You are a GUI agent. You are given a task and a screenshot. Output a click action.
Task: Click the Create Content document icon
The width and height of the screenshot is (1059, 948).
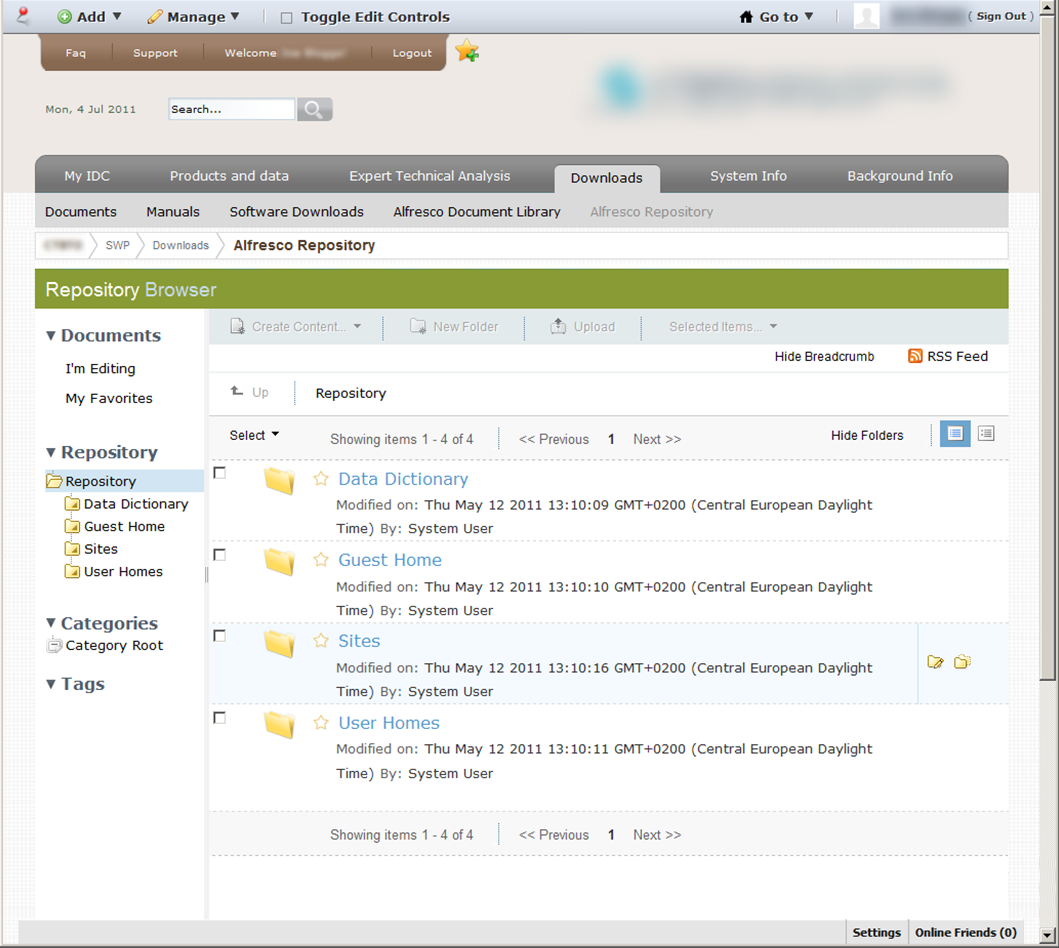pyautogui.click(x=237, y=327)
